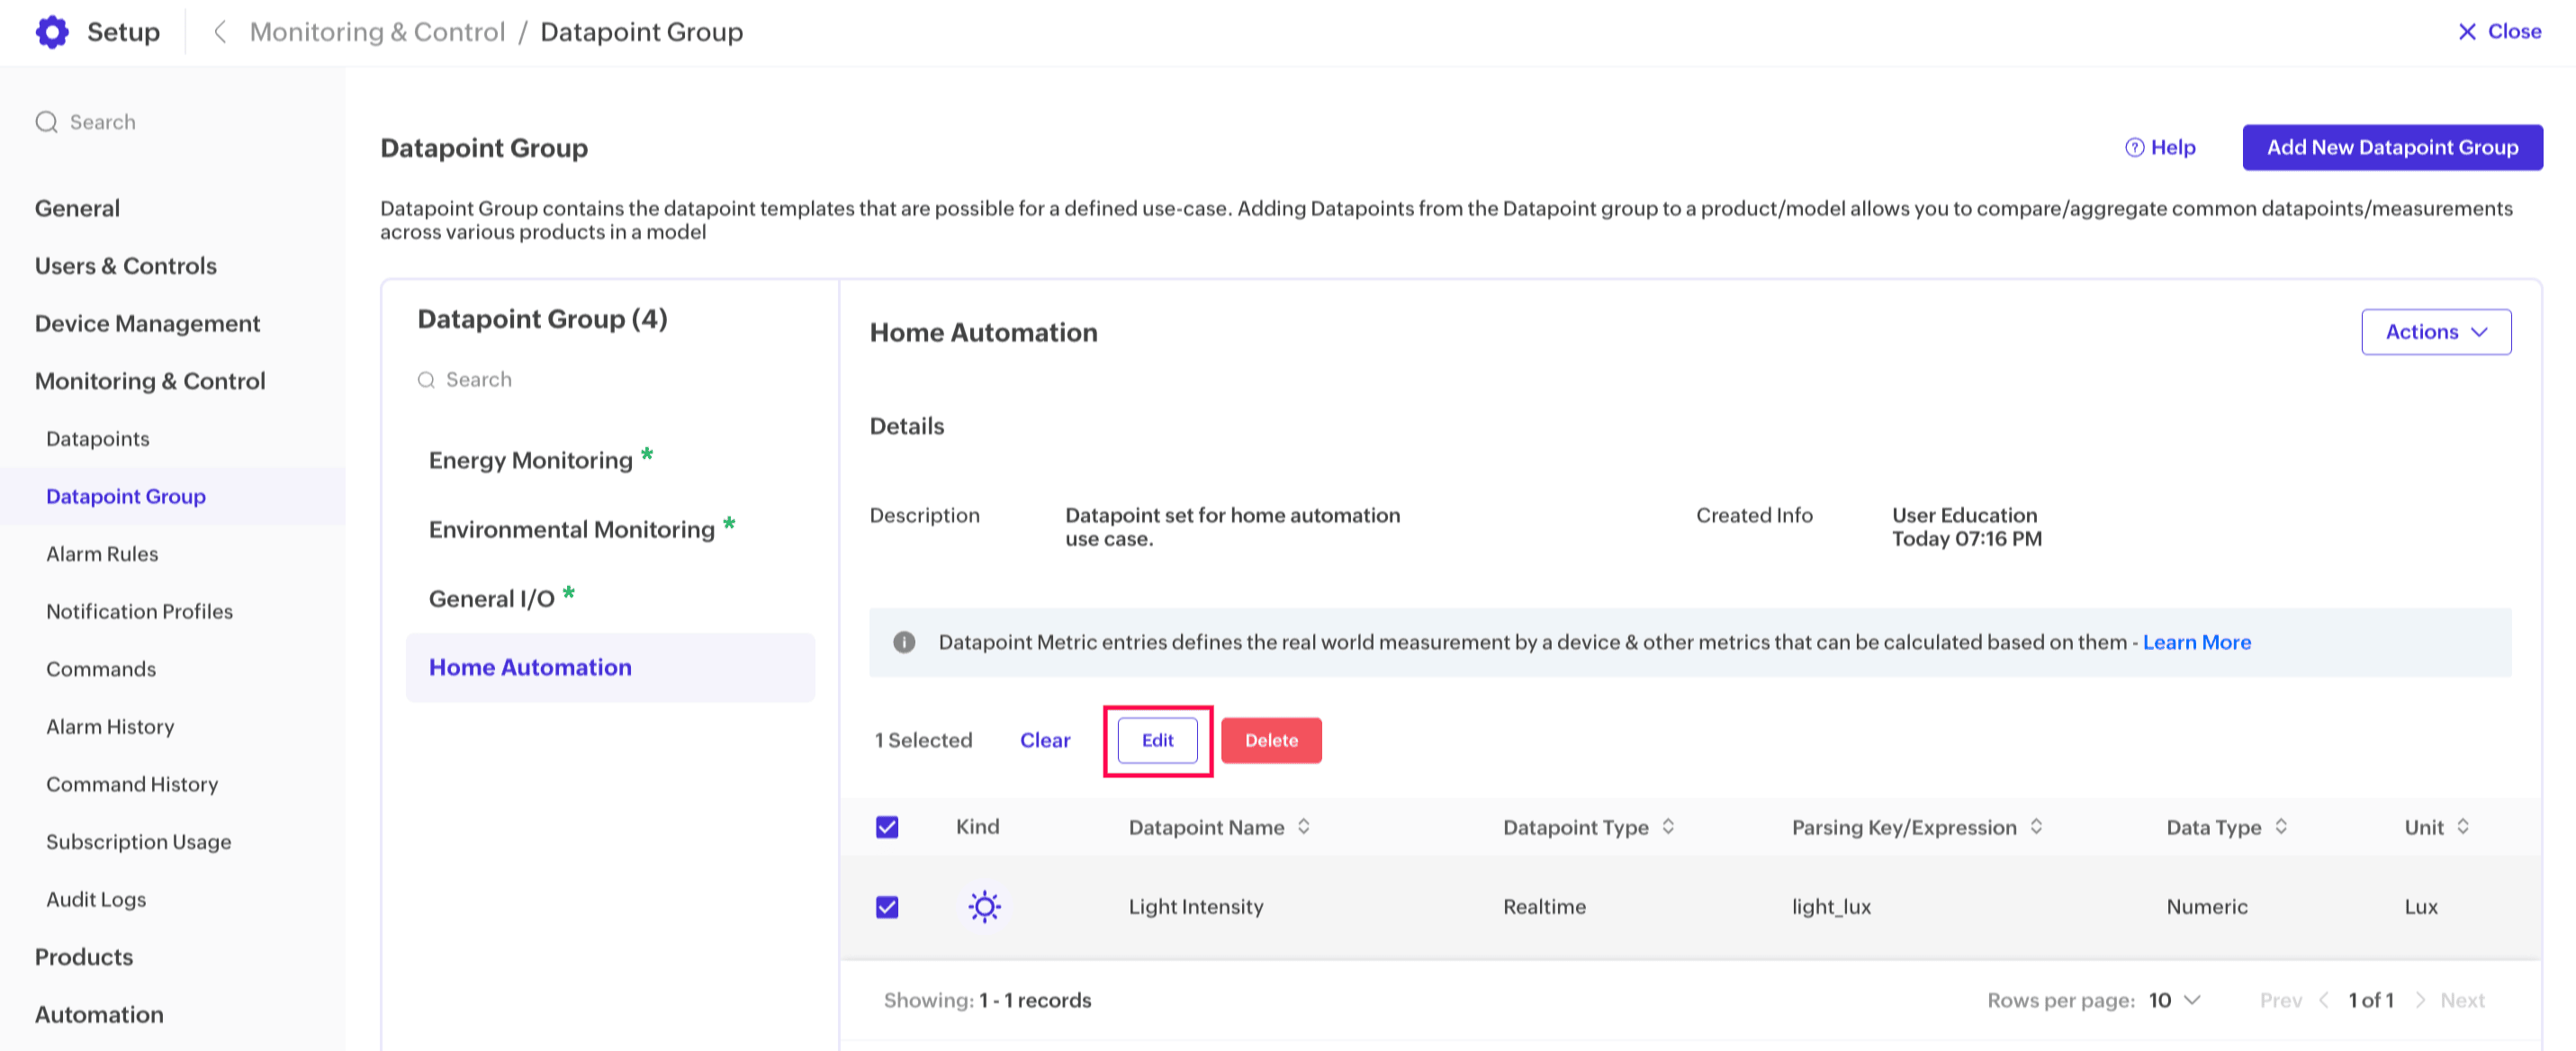The width and height of the screenshot is (2576, 1051).
Task: Sort by Datapoint Name column arrows
Action: (1304, 826)
